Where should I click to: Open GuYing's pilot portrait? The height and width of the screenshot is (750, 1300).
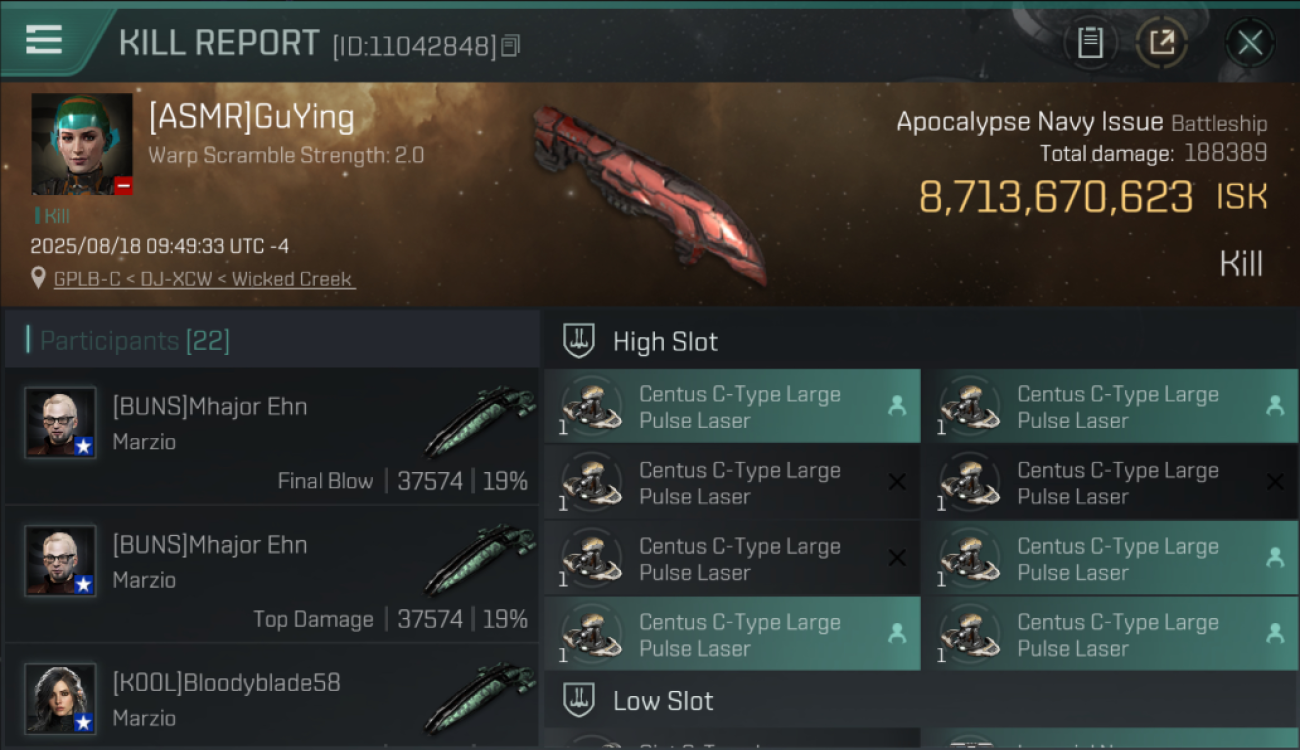click(x=82, y=144)
